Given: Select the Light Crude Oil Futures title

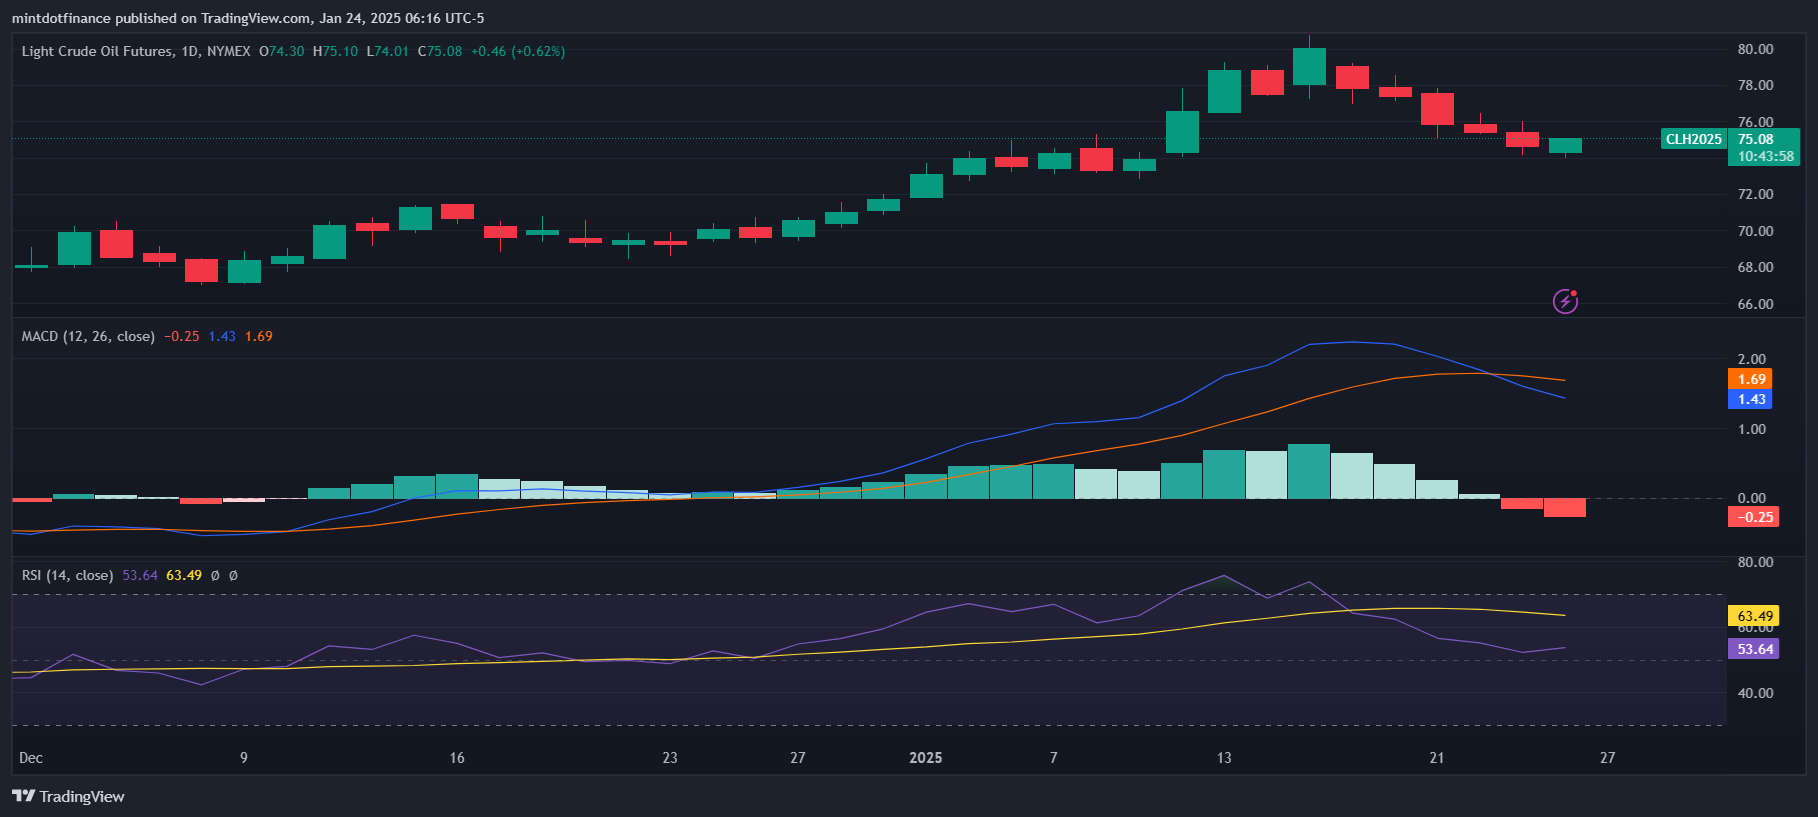Looking at the screenshot, I should point(97,51).
